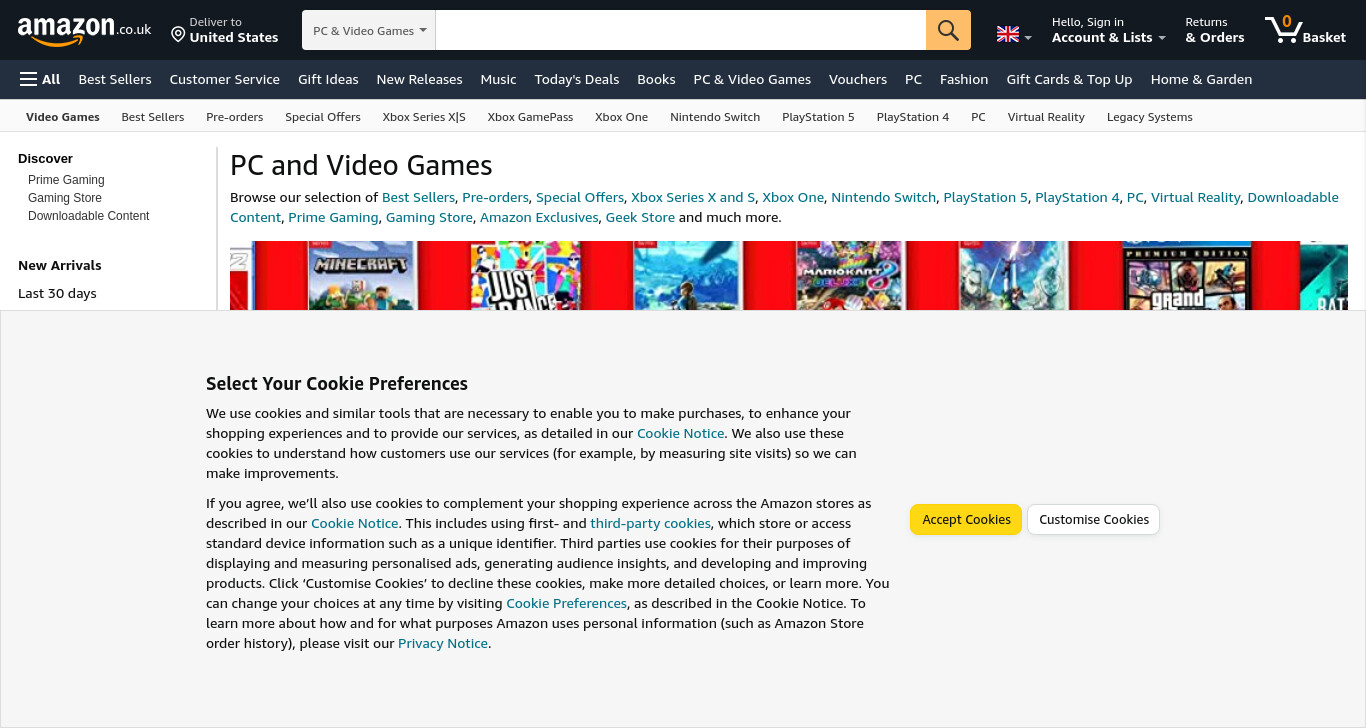
Task: Click the Customise Cookies button
Action: pyautogui.click(x=1094, y=520)
